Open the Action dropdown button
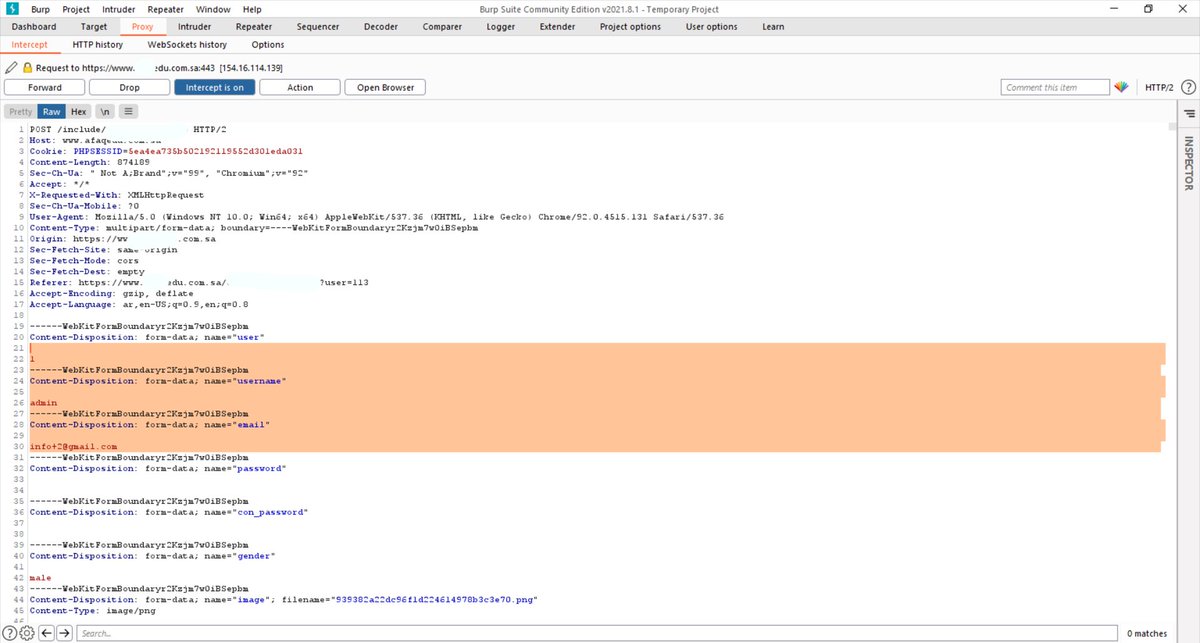Viewport: 1200px width, 643px height. [300, 87]
